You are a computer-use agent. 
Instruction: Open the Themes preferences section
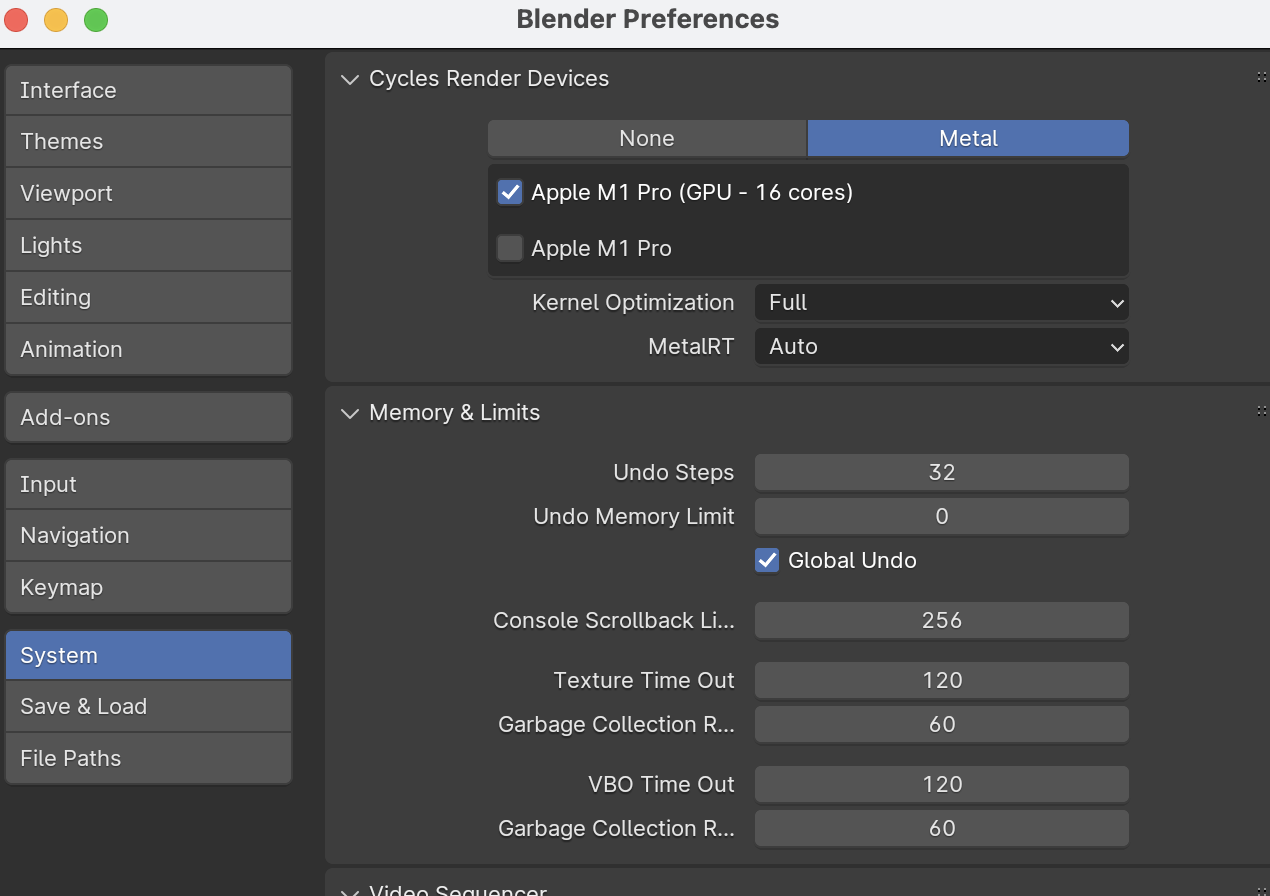(x=148, y=142)
